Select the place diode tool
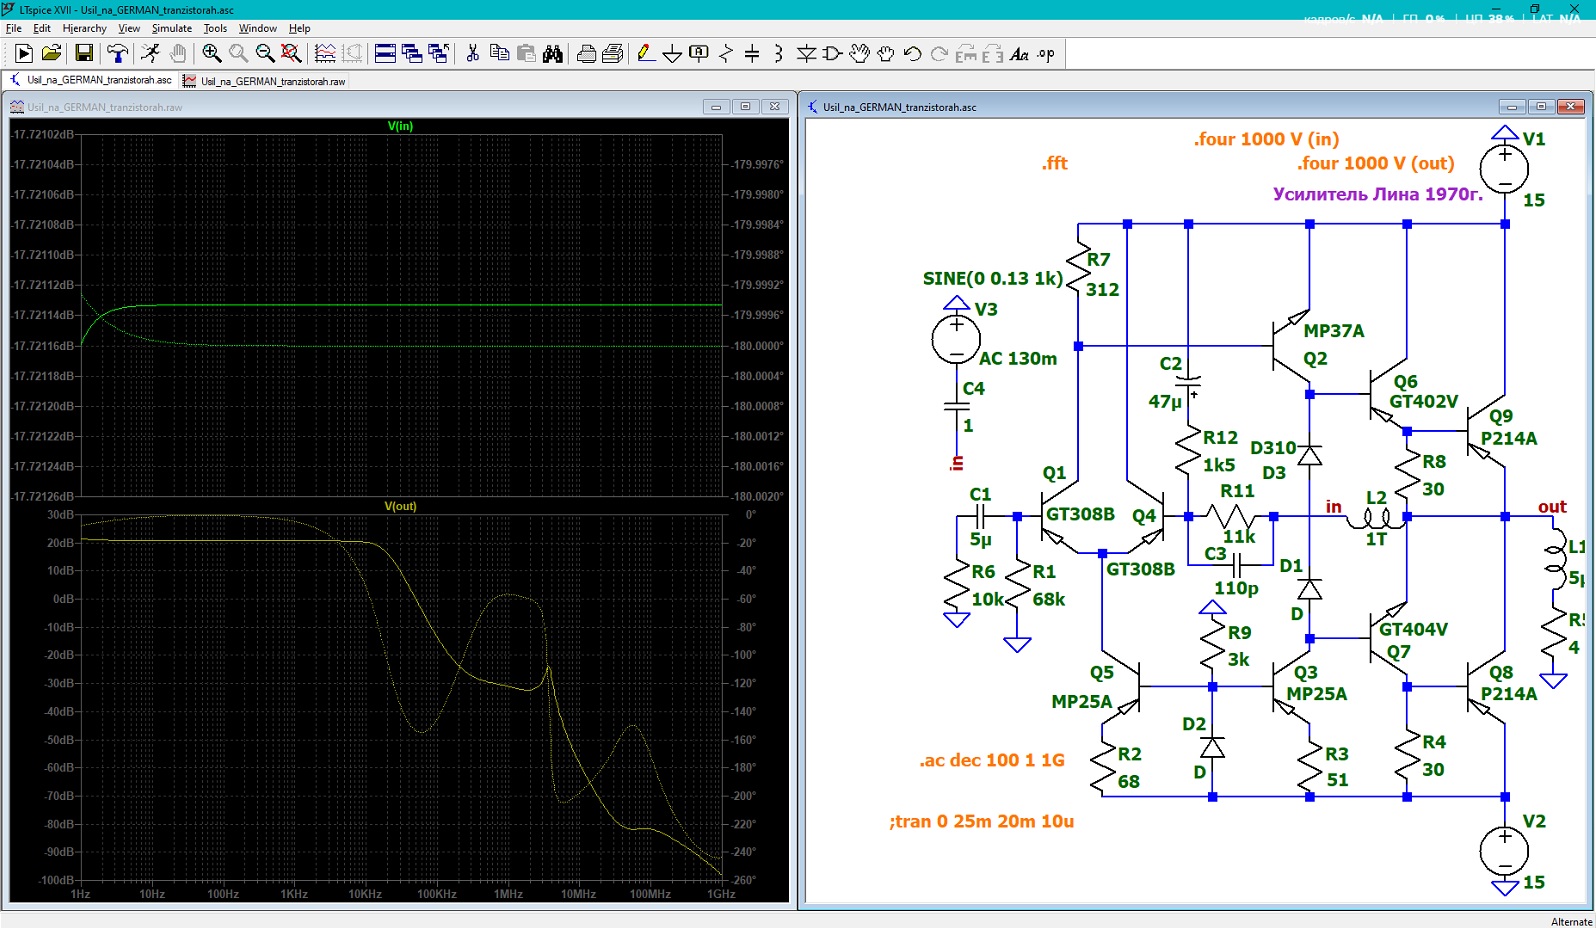This screenshot has width=1596, height=928. pos(806,54)
